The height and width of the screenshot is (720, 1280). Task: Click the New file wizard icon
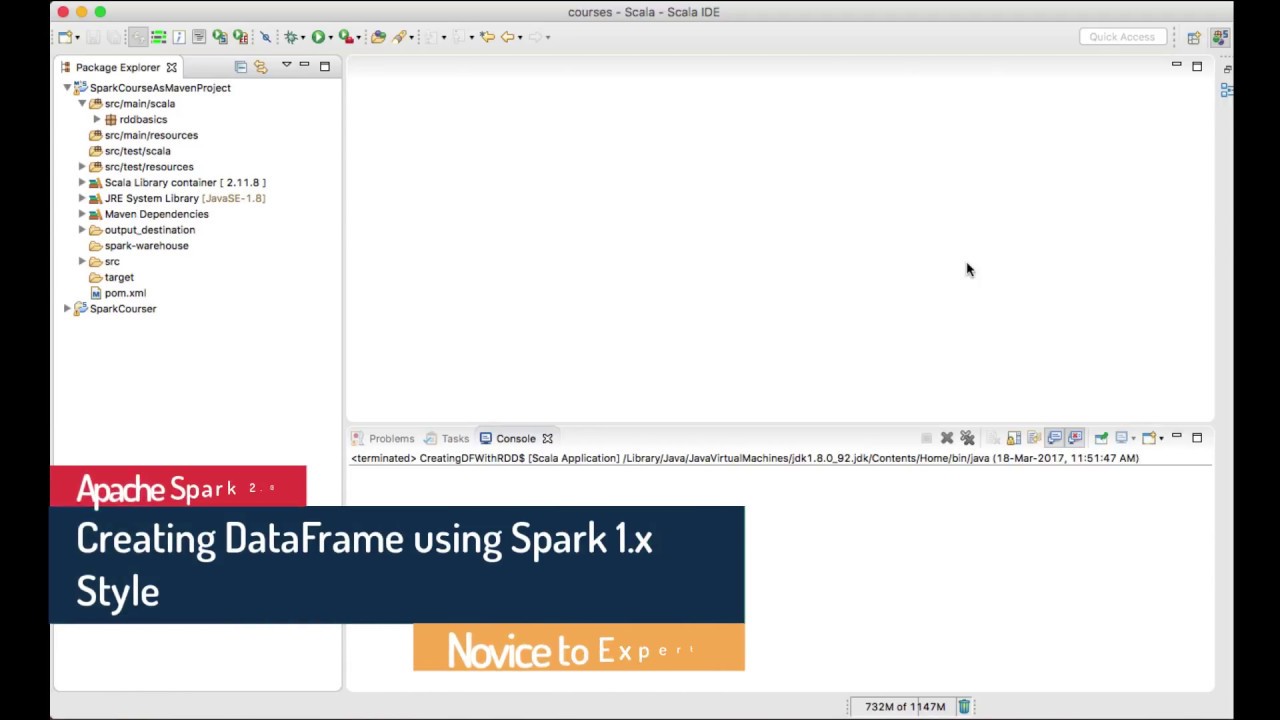64,37
